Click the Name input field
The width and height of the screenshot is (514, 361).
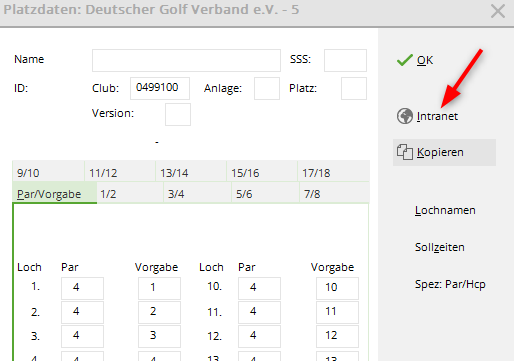186,60
